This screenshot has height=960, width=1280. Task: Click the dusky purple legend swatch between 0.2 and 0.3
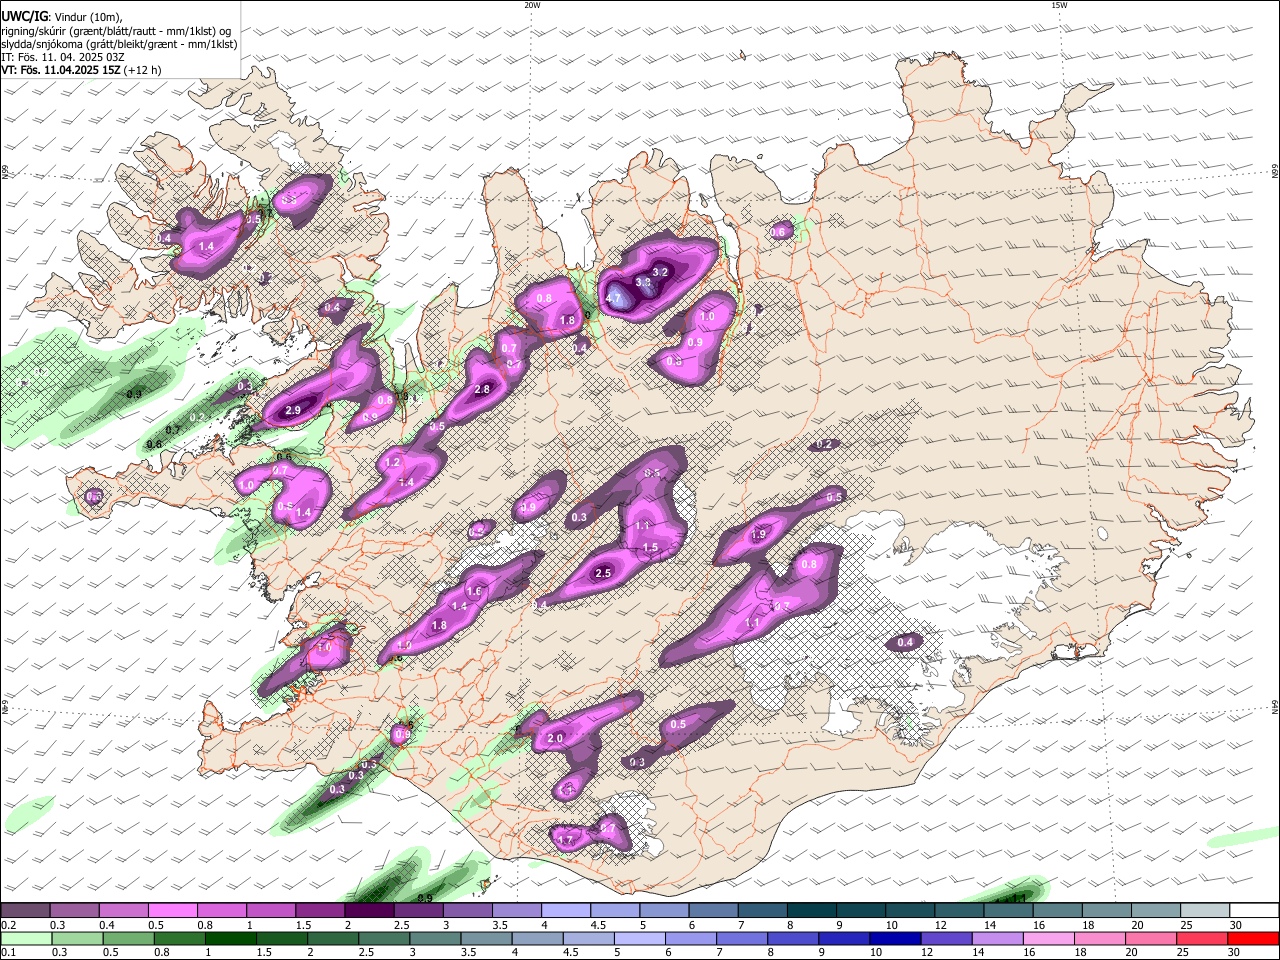(25, 911)
